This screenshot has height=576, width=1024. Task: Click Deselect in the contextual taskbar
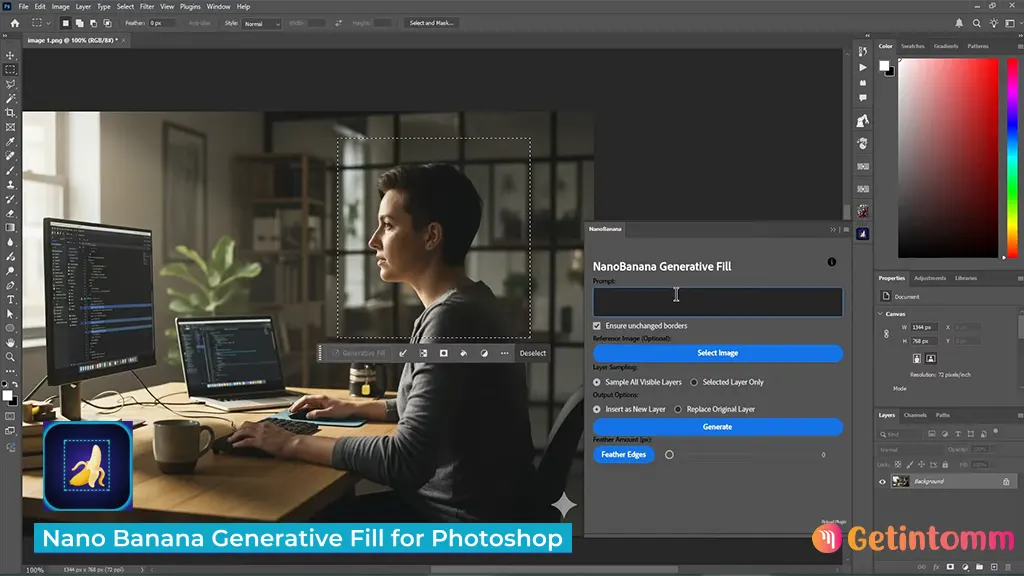pos(533,353)
